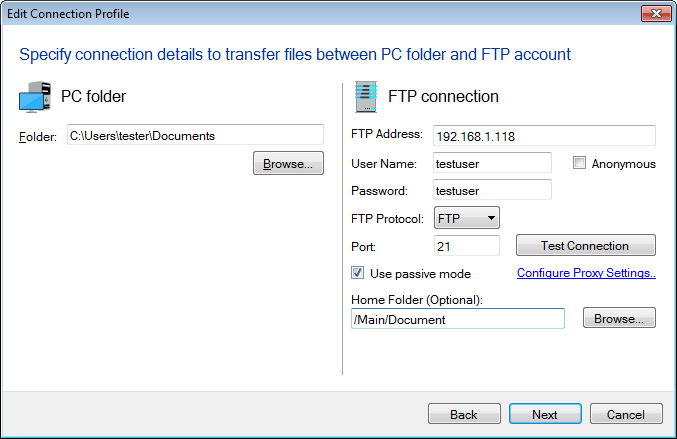677x439 pixels.
Task: Enable the Anonymous login checkbox
Action: point(579,163)
